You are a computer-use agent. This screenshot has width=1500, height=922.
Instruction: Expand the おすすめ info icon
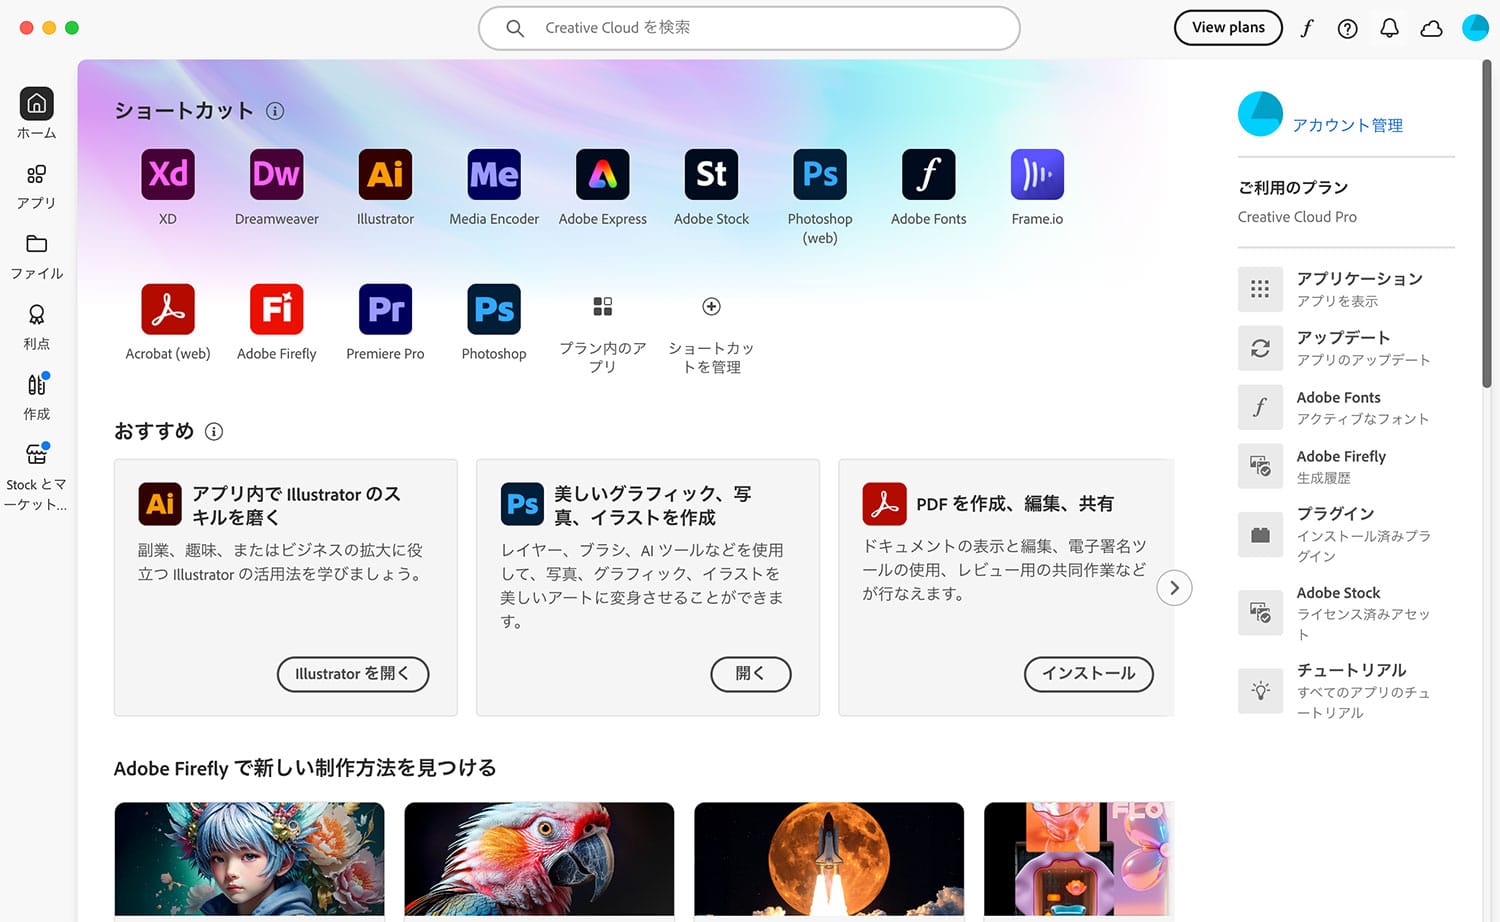point(213,431)
